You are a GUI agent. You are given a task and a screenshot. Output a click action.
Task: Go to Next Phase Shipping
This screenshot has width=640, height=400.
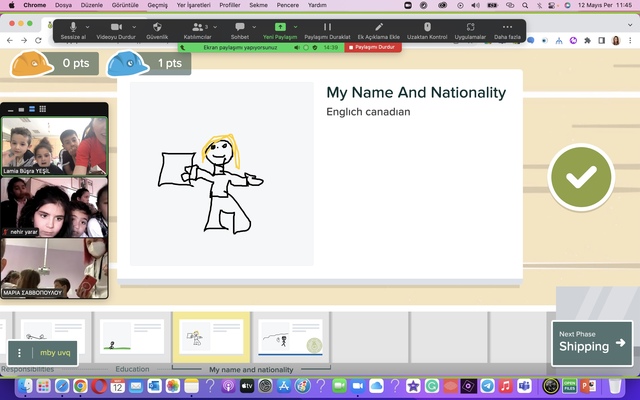coord(592,342)
